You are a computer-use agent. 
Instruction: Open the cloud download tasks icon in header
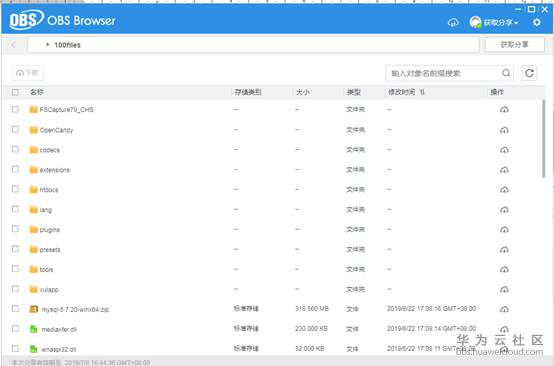(x=453, y=23)
